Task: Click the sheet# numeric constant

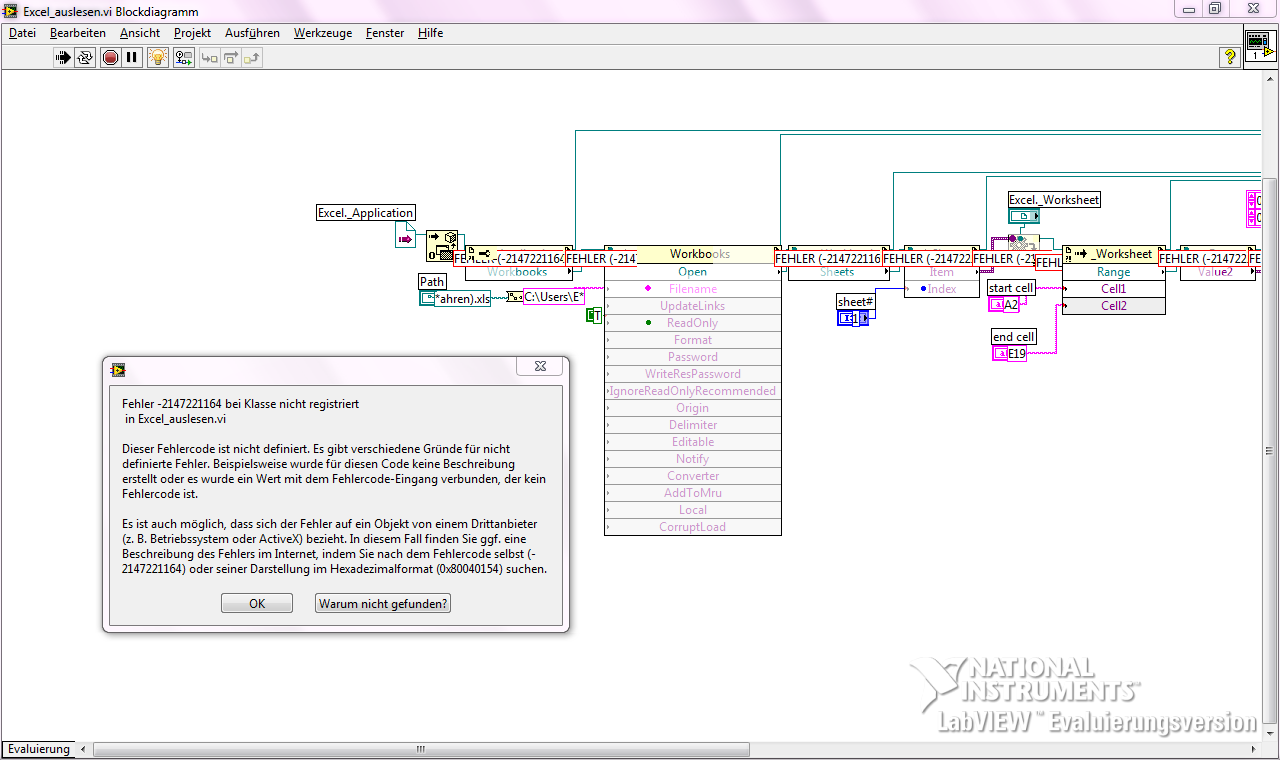Action: (855, 318)
